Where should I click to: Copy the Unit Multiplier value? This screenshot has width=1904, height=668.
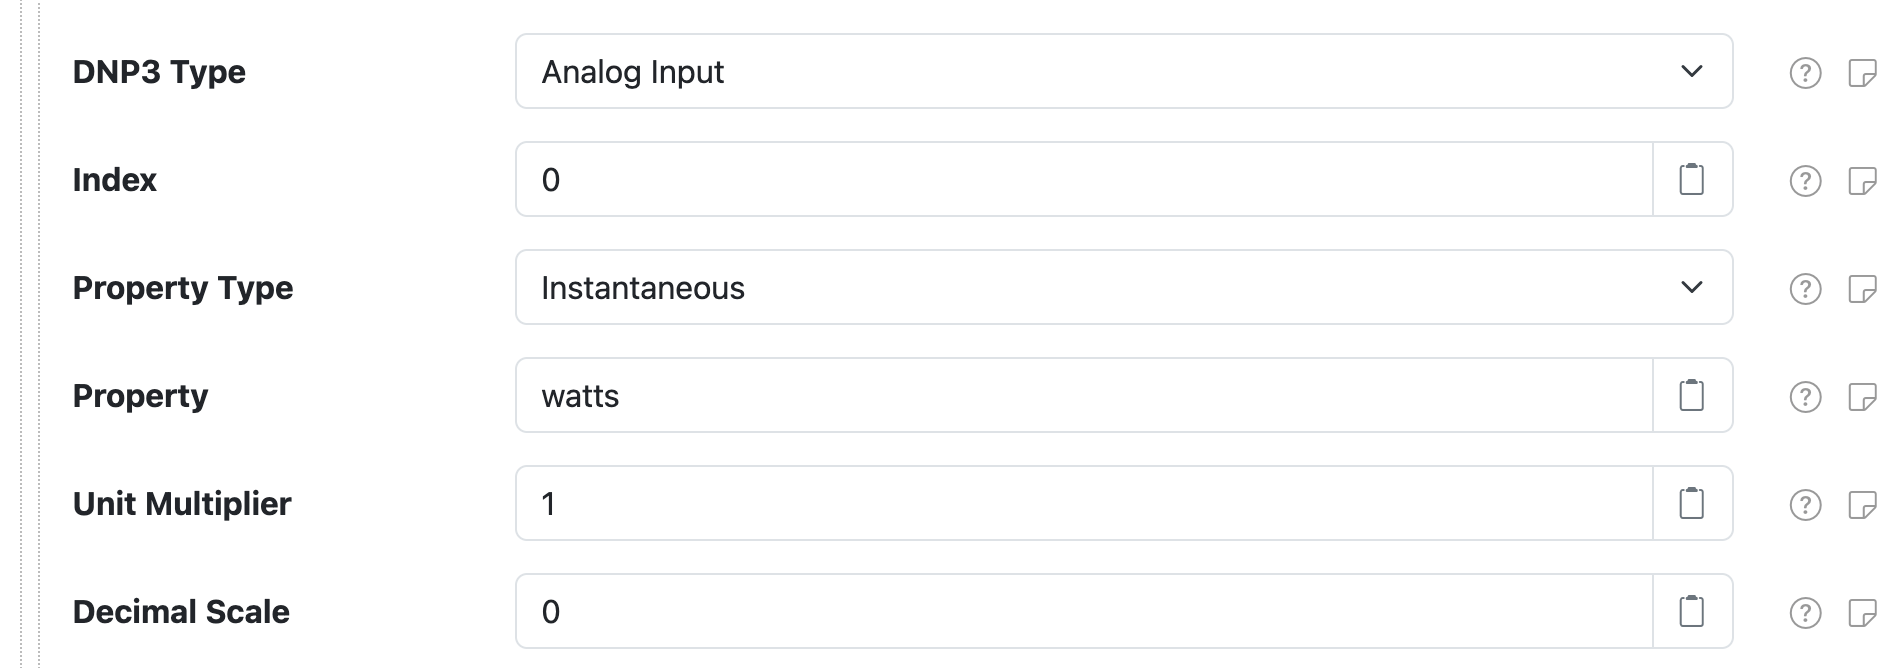click(1691, 503)
